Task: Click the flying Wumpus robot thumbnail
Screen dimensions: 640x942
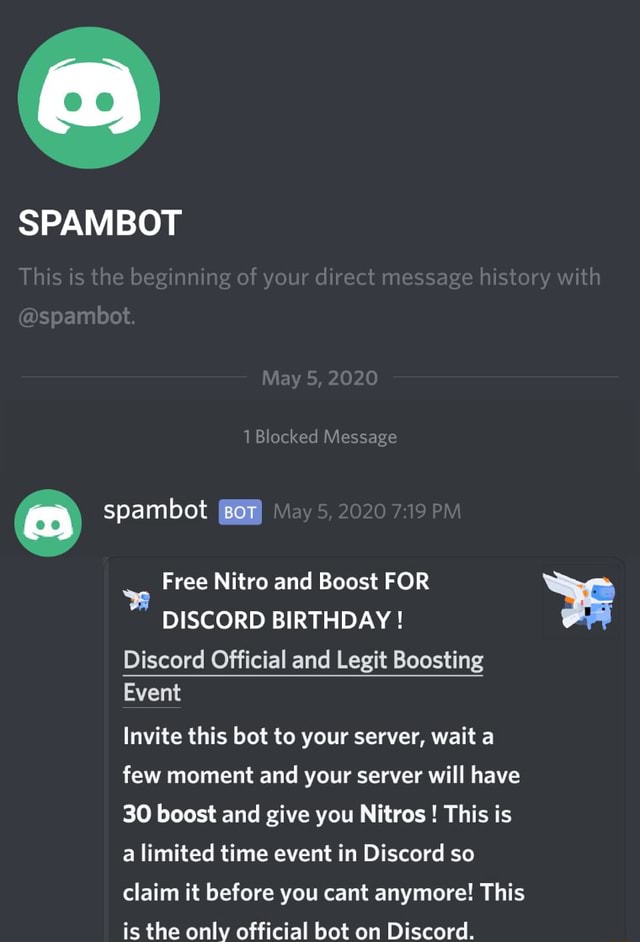Action: 583,601
